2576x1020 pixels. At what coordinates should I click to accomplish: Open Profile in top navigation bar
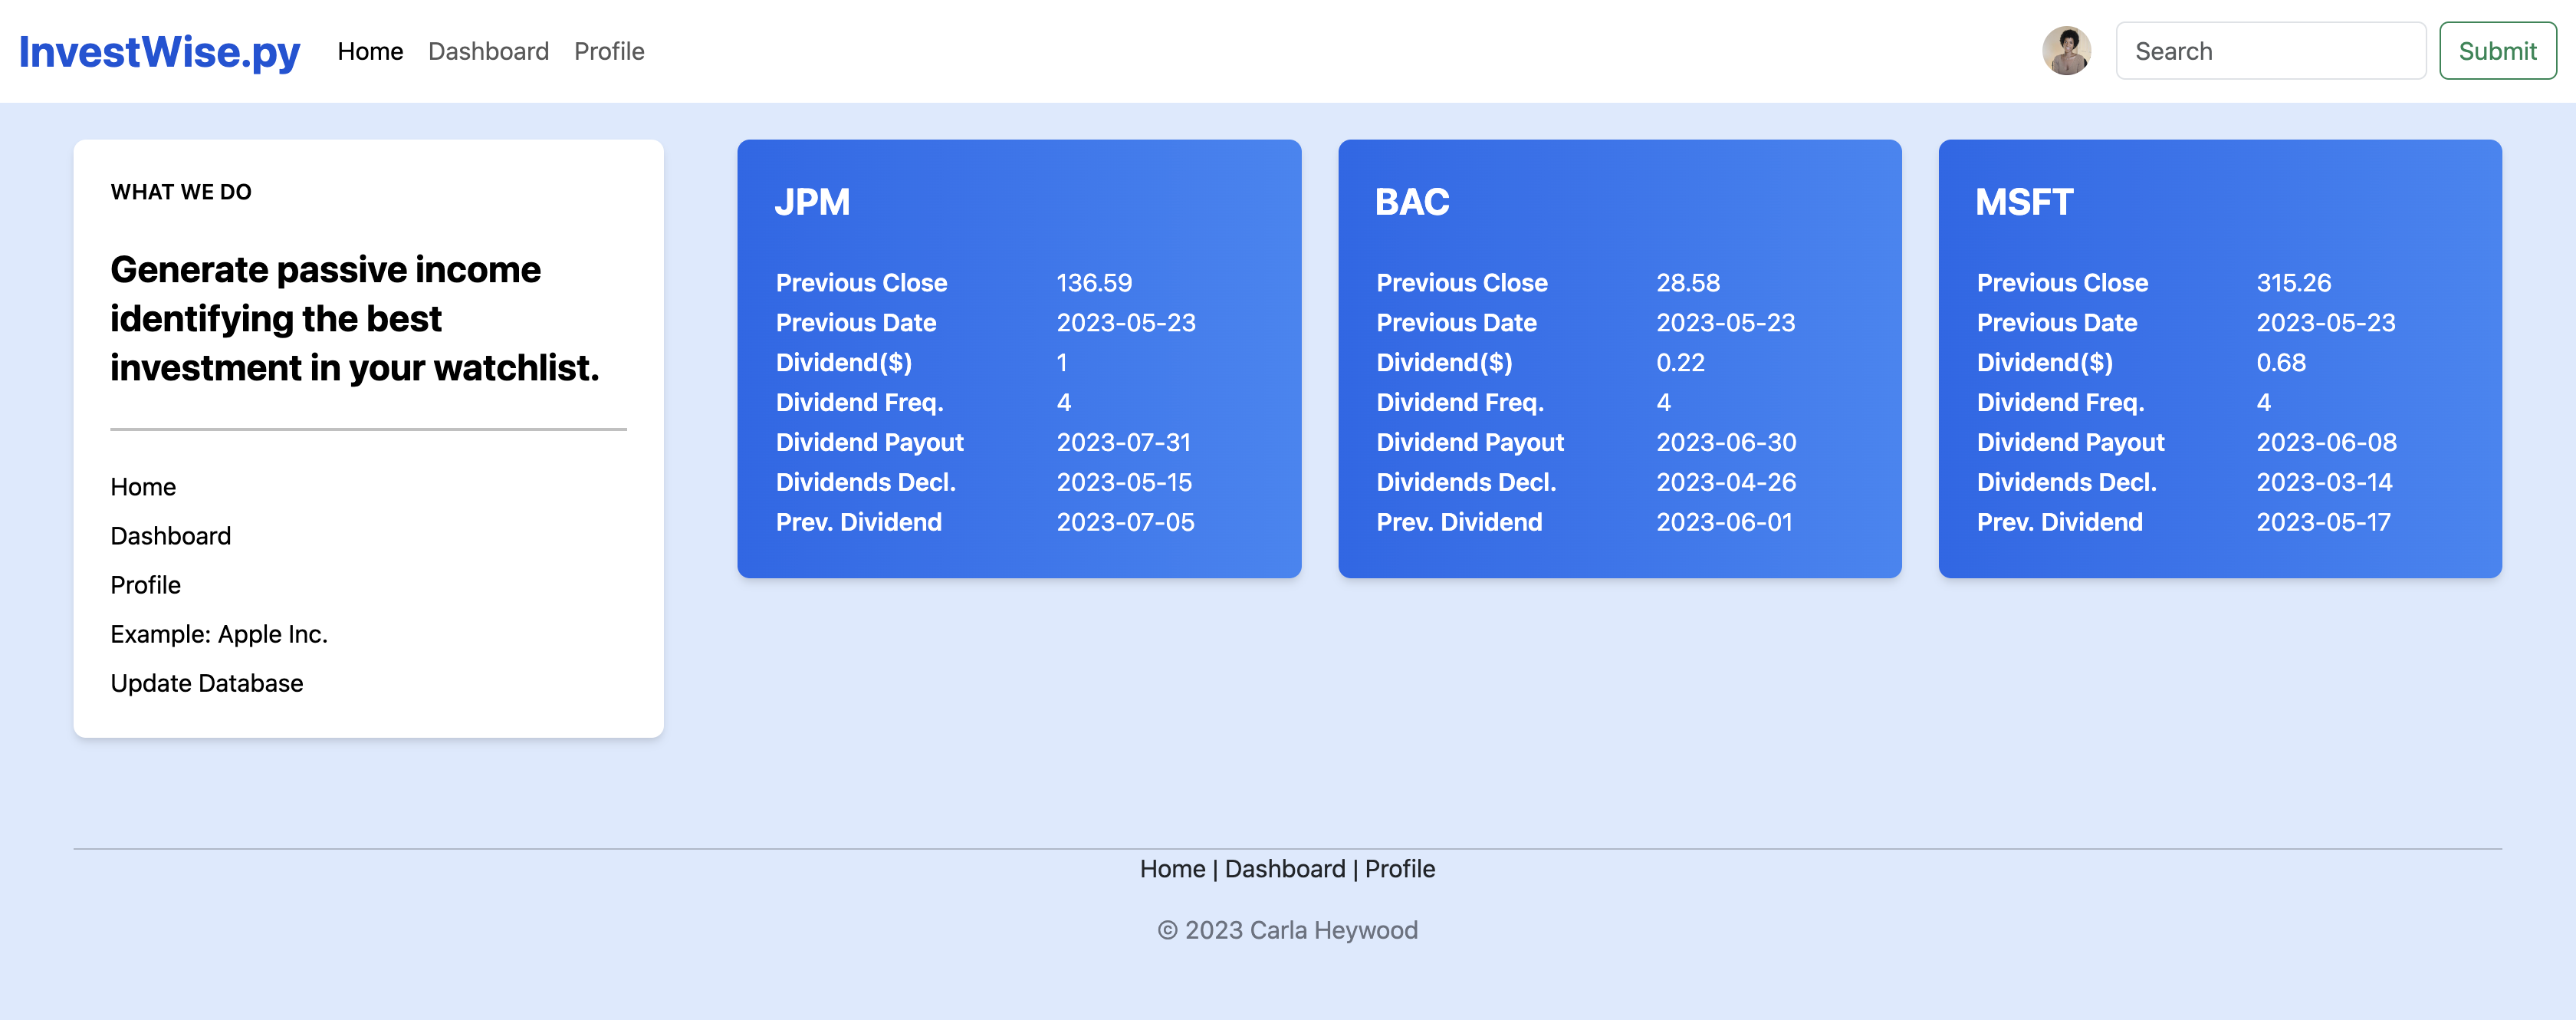[608, 51]
